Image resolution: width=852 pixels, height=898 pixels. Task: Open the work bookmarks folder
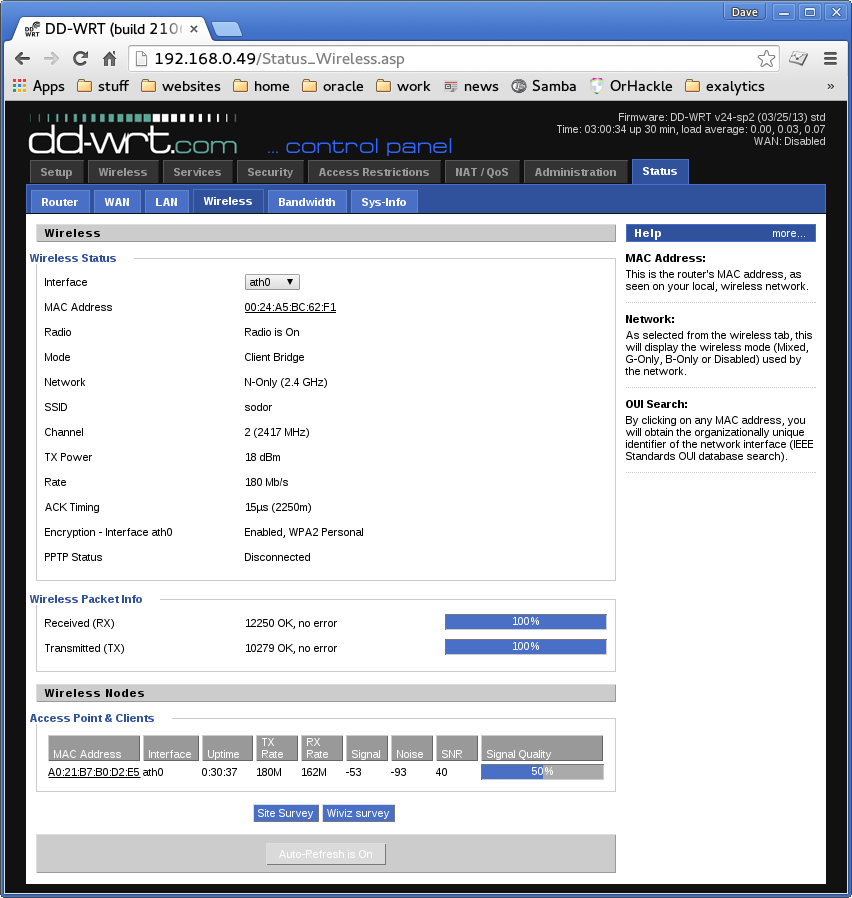click(x=403, y=86)
